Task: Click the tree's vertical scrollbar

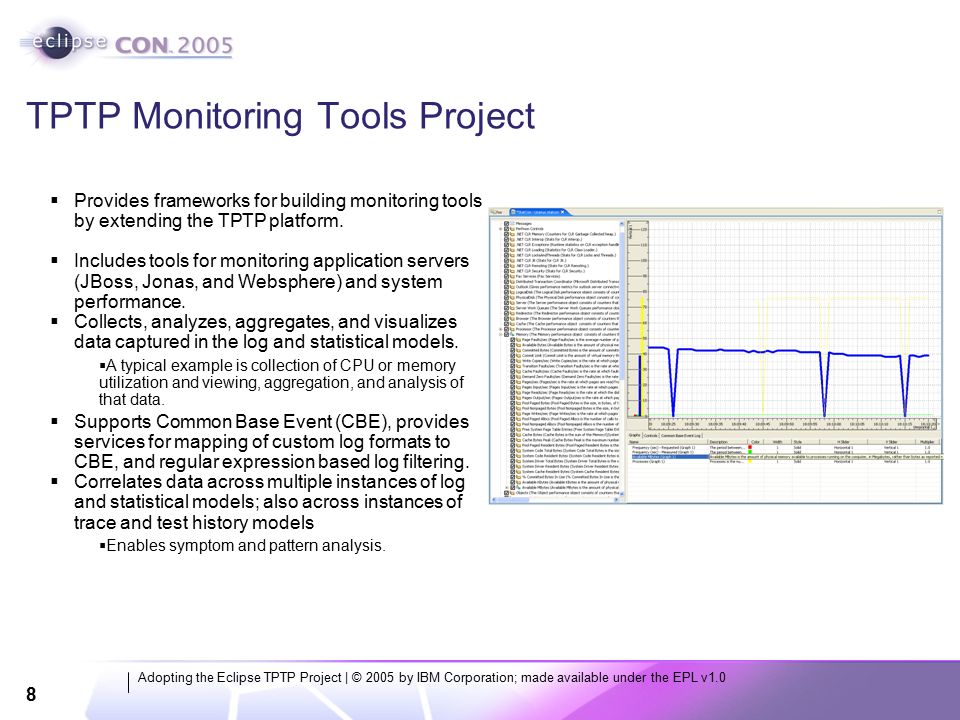Action: pyautogui.click(x=621, y=359)
